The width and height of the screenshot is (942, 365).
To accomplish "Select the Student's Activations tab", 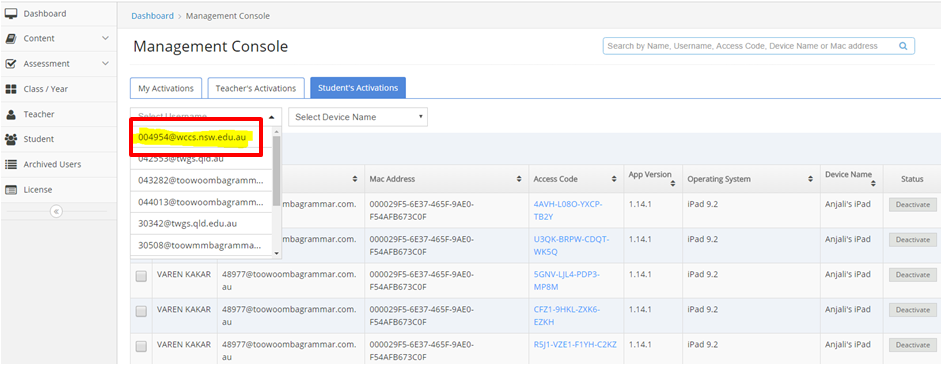I will click(358, 88).
